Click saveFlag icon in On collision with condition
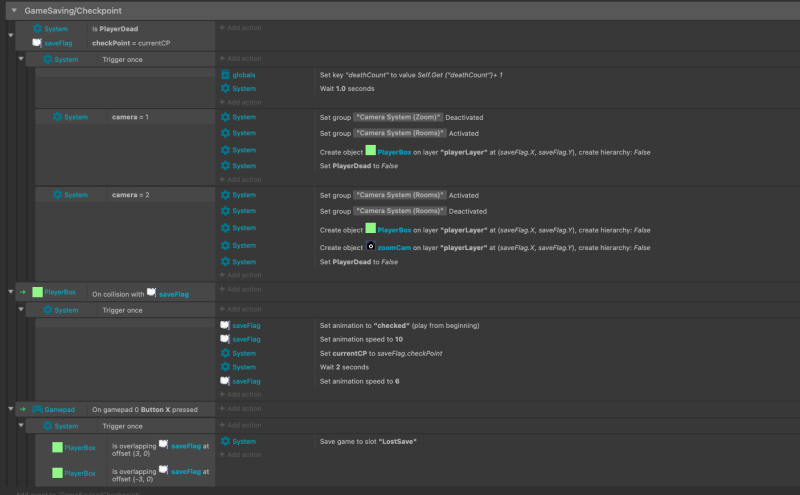The image size is (800, 495). coord(152,292)
